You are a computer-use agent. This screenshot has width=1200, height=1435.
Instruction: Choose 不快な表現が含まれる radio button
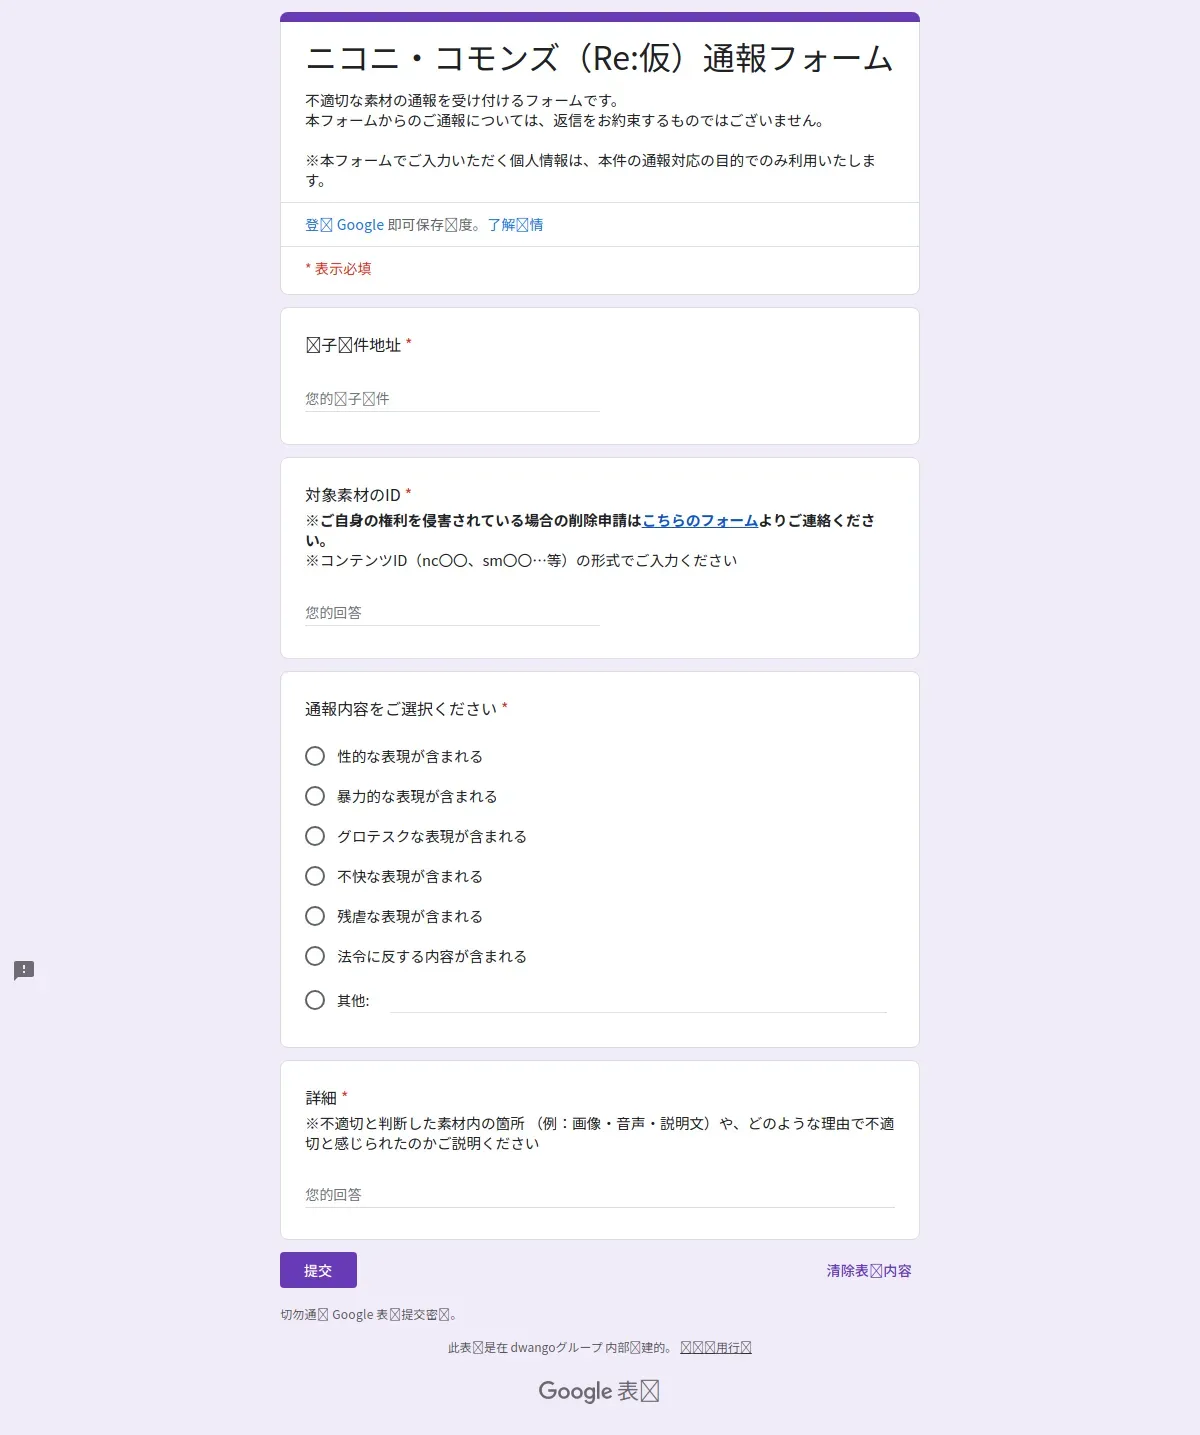click(x=315, y=876)
